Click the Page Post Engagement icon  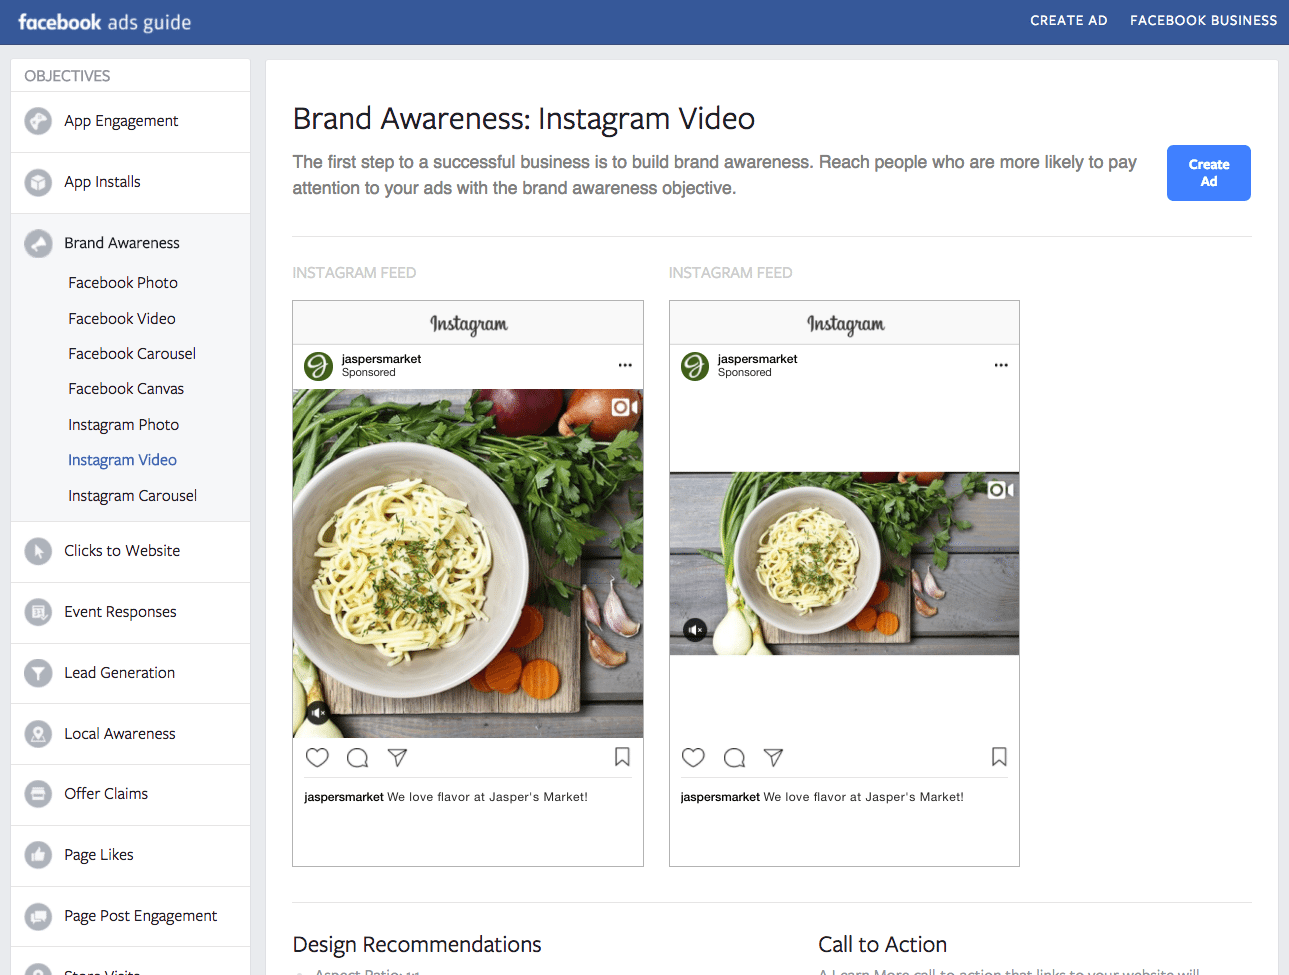point(38,916)
